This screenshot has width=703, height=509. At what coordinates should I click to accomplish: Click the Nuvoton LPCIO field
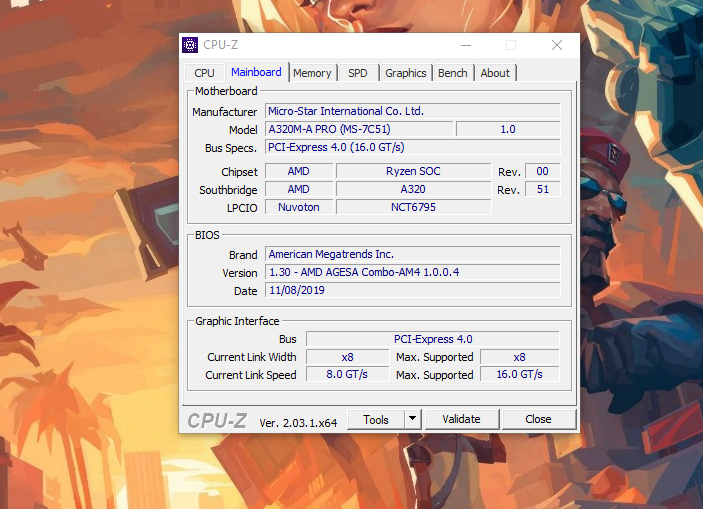click(x=299, y=207)
